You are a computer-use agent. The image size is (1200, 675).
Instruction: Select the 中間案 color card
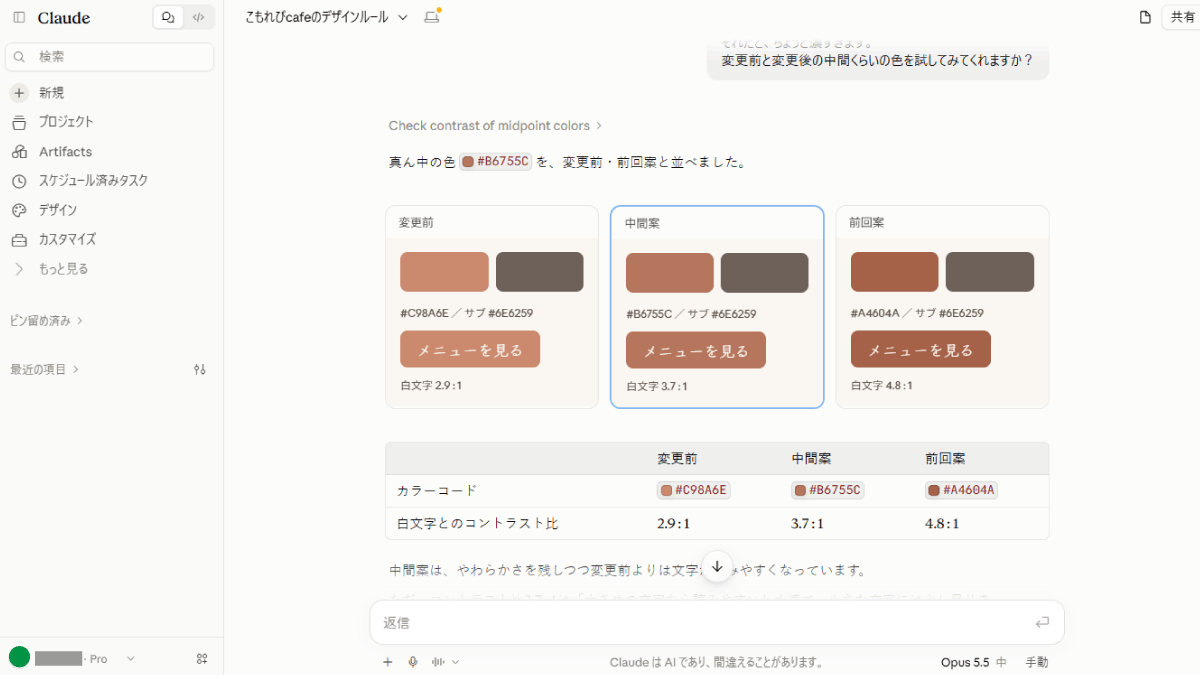coord(717,307)
